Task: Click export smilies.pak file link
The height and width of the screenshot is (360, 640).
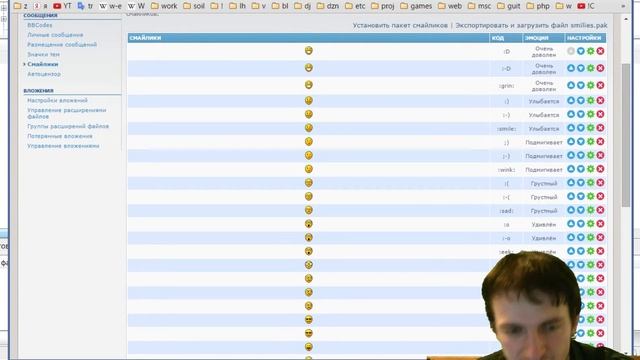Action: click(x=531, y=25)
